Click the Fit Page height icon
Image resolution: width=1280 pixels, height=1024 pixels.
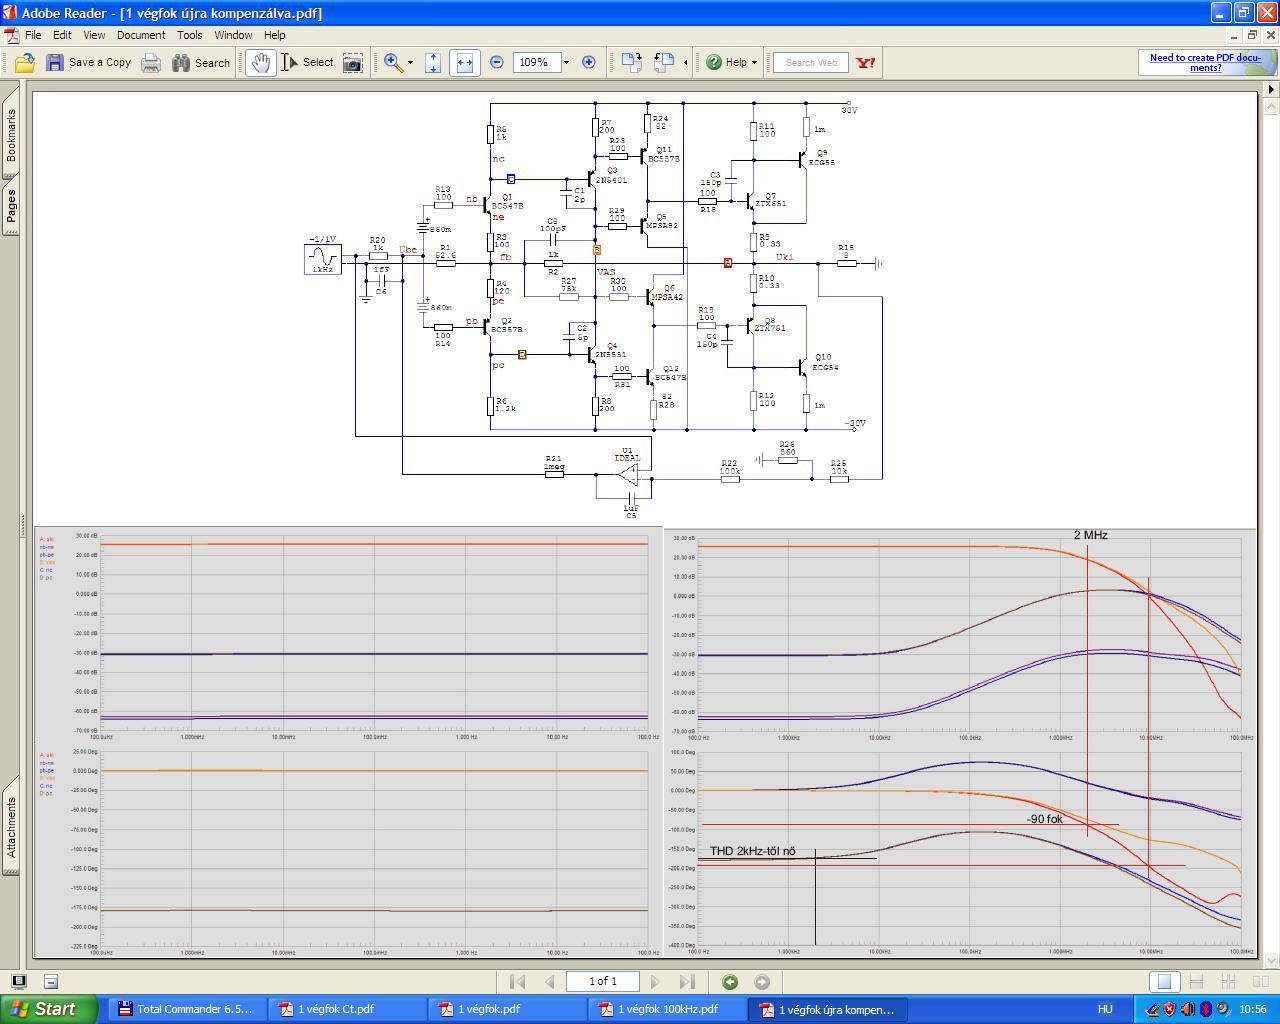433,63
